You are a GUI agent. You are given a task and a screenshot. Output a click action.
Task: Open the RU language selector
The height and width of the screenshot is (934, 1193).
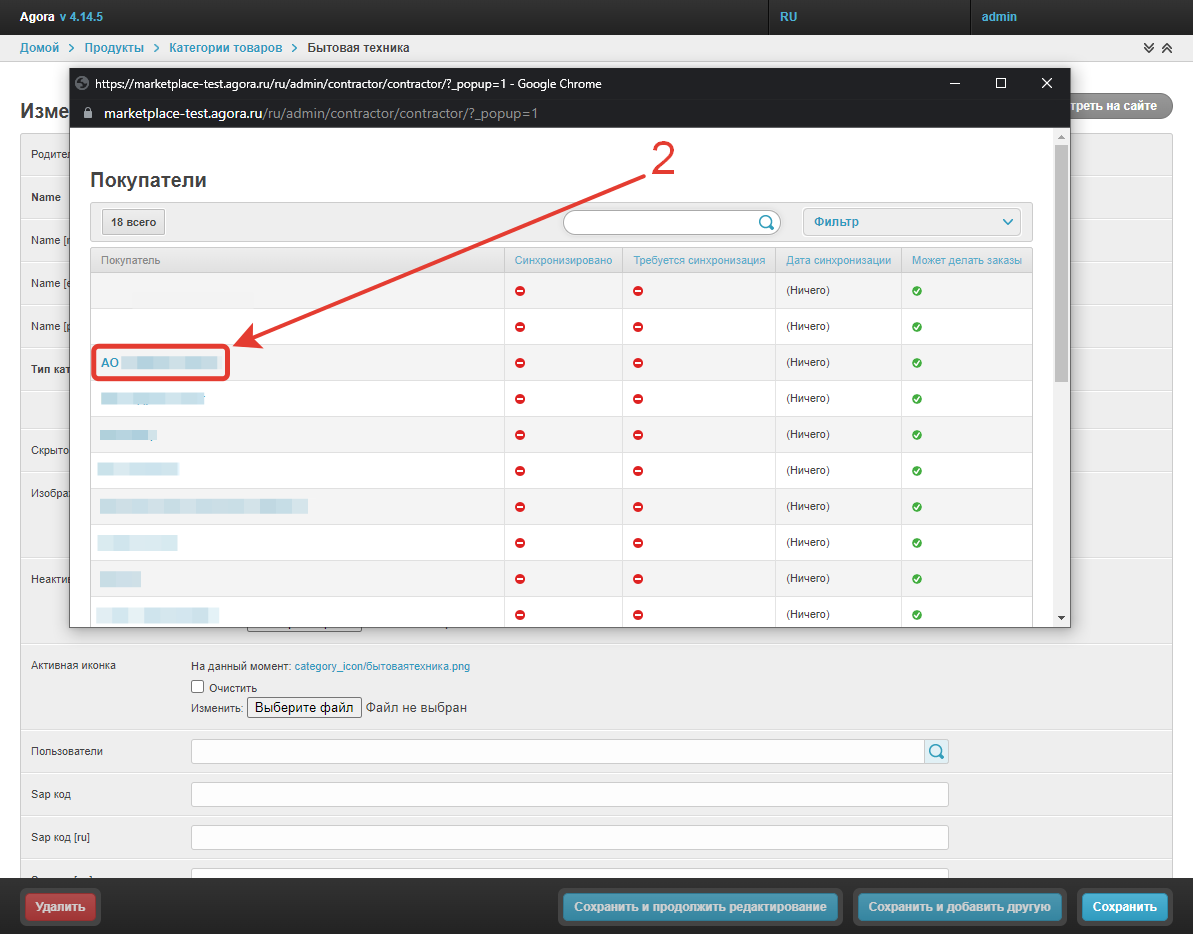coord(789,17)
